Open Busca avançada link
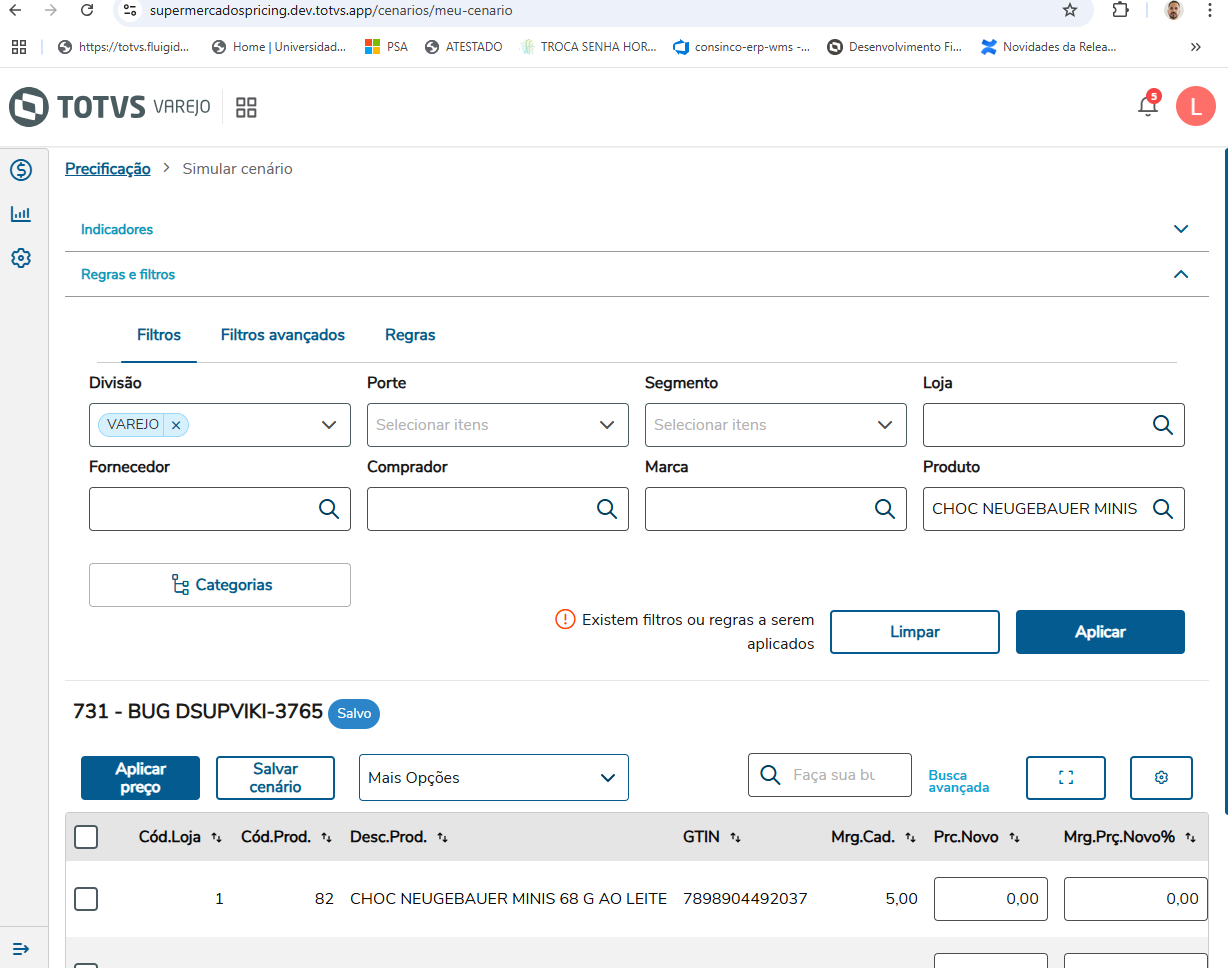 click(x=958, y=781)
